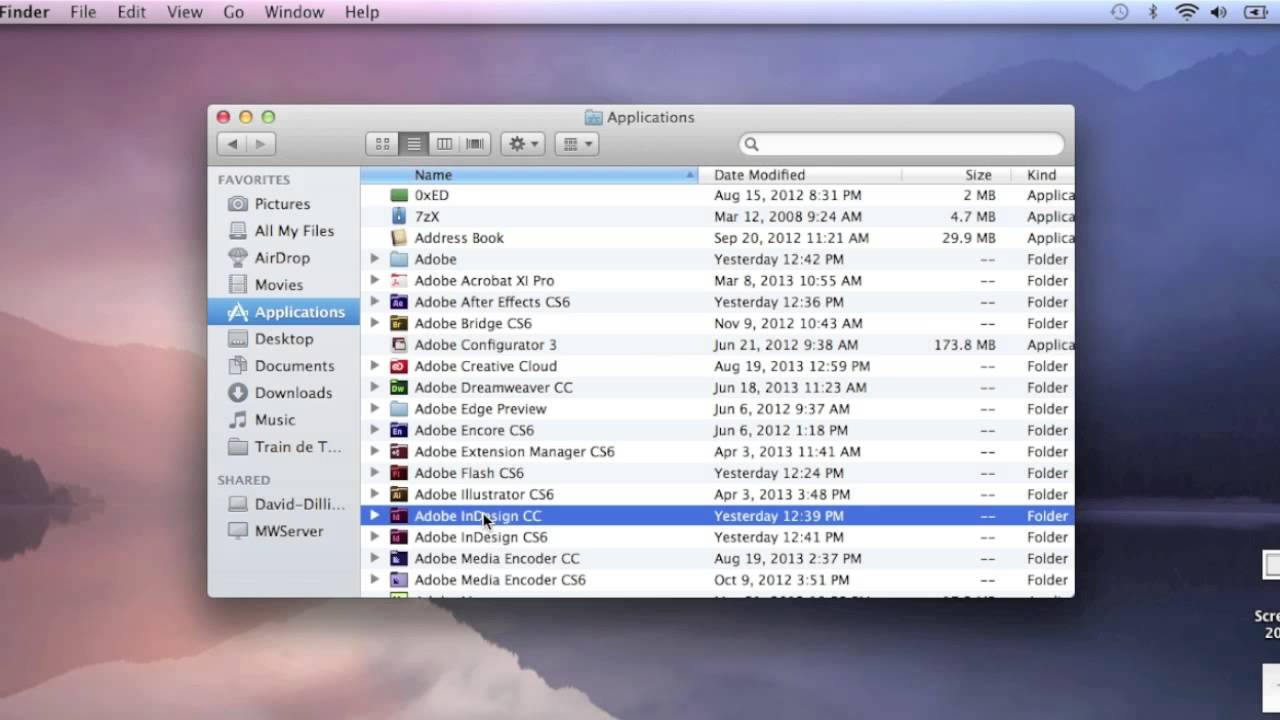Expand Adobe Media Encoder CC disclosure triangle
Image resolution: width=1280 pixels, height=720 pixels.
coord(374,558)
